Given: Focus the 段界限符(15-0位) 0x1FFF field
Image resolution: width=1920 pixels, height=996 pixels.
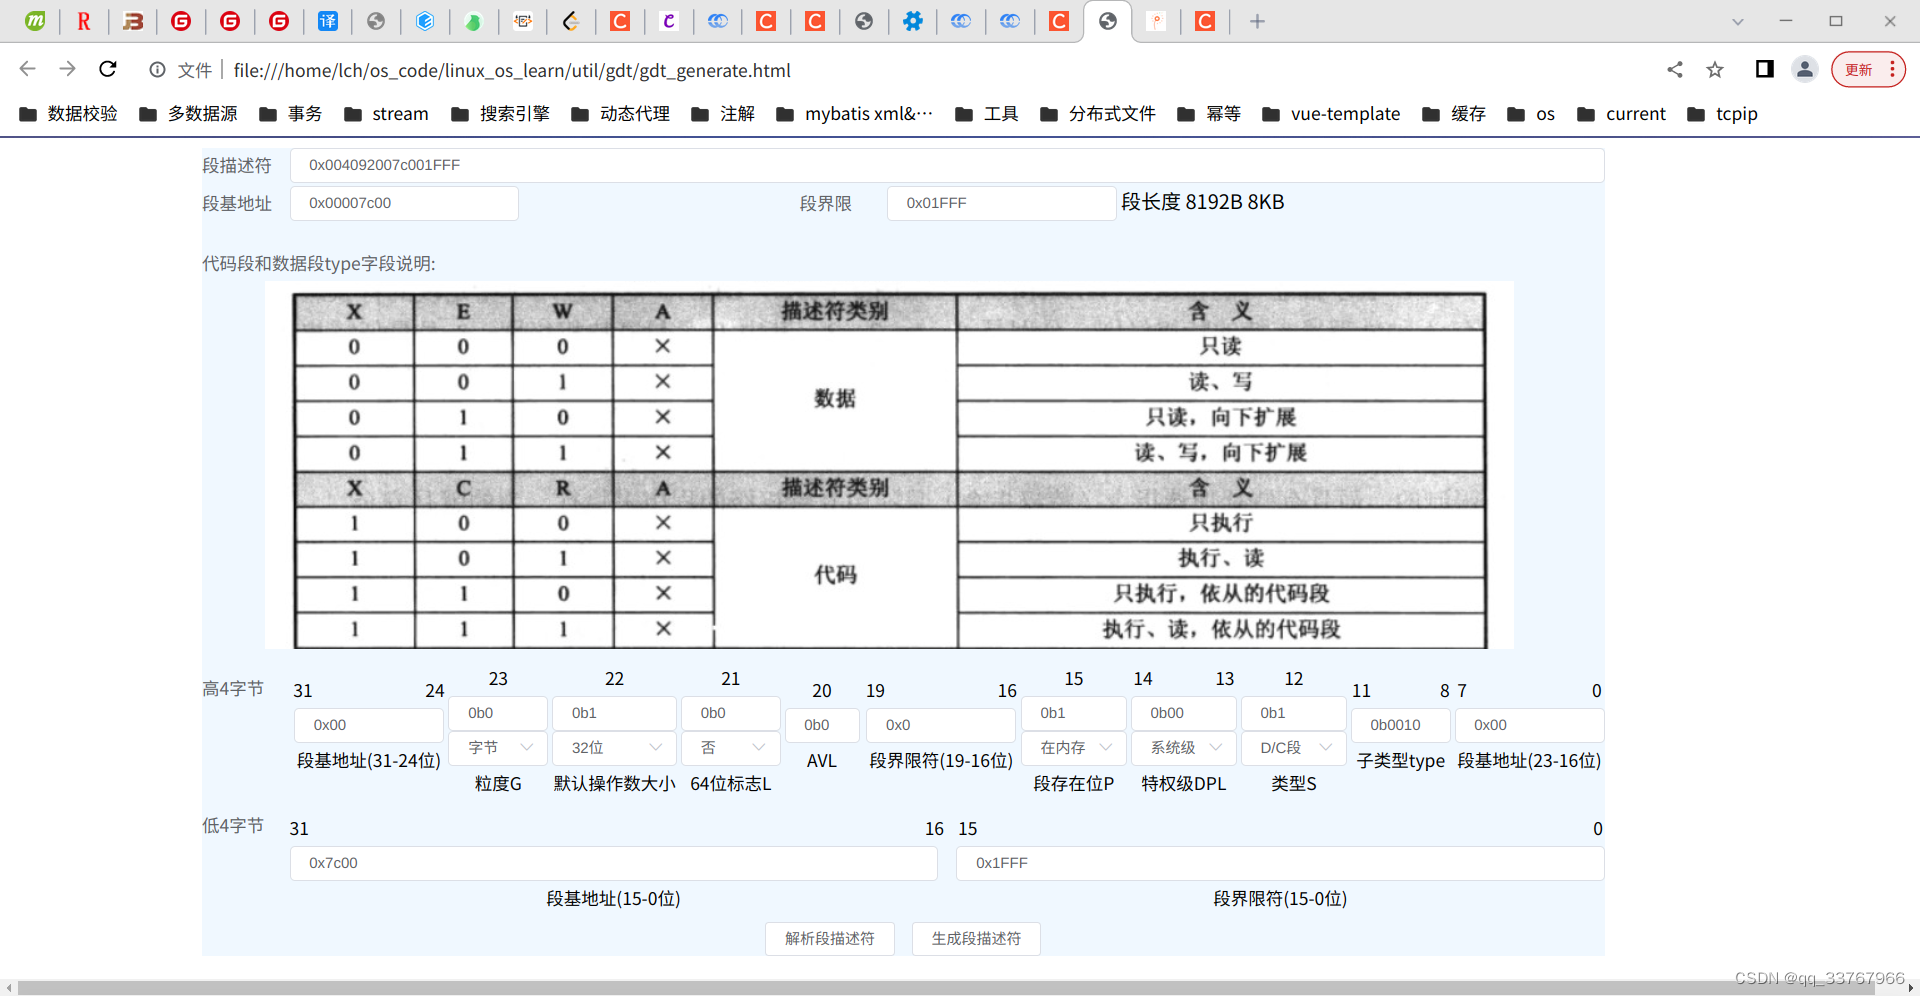Looking at the screenshot, I should (1280, 863).
